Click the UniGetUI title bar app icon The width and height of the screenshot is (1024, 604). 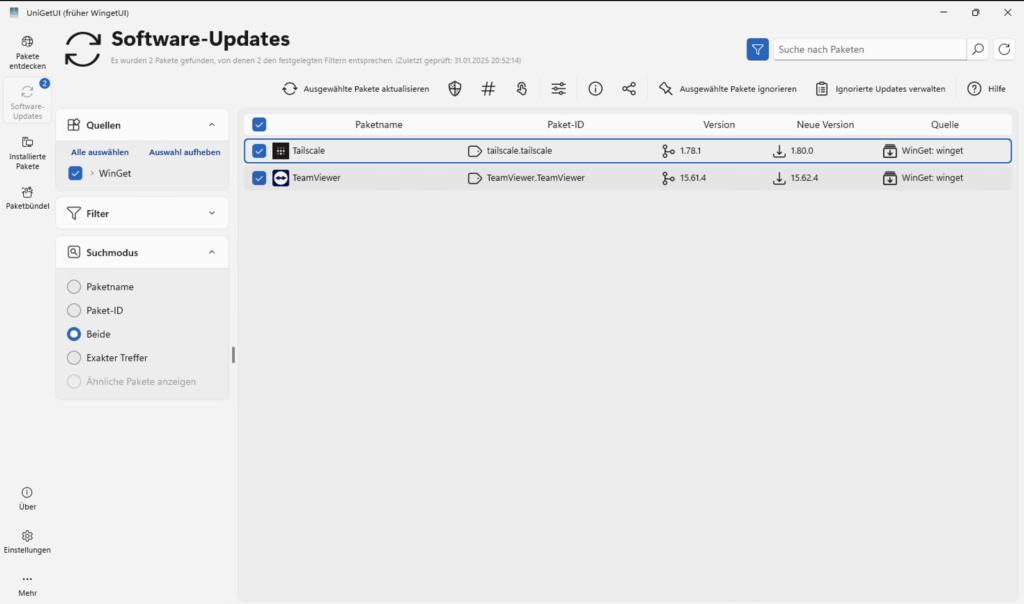click(x=14, y=12)
